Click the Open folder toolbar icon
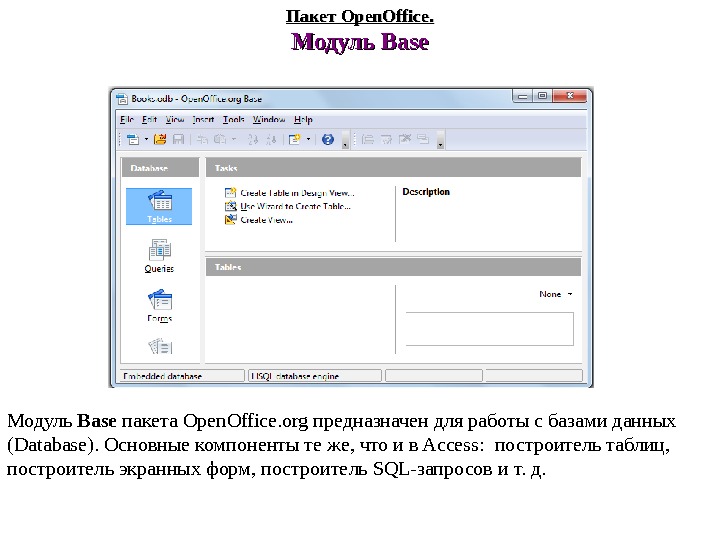The width and height of the screenshot is (720, 540). click(x=160, y=139)
